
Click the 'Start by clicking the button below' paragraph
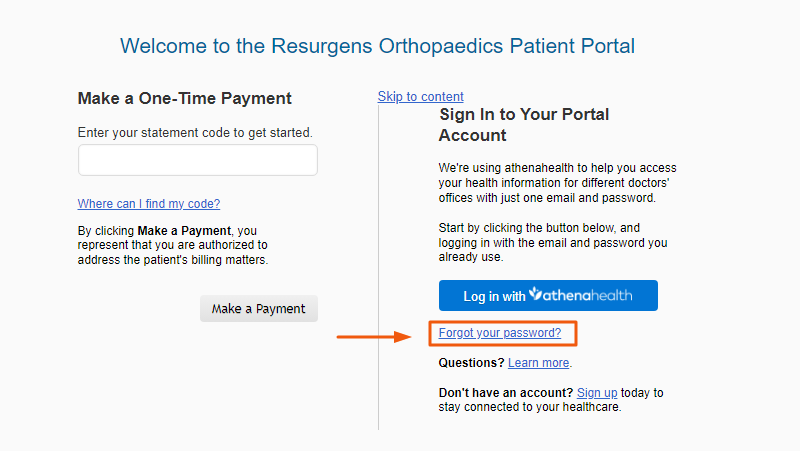point(553,242)
